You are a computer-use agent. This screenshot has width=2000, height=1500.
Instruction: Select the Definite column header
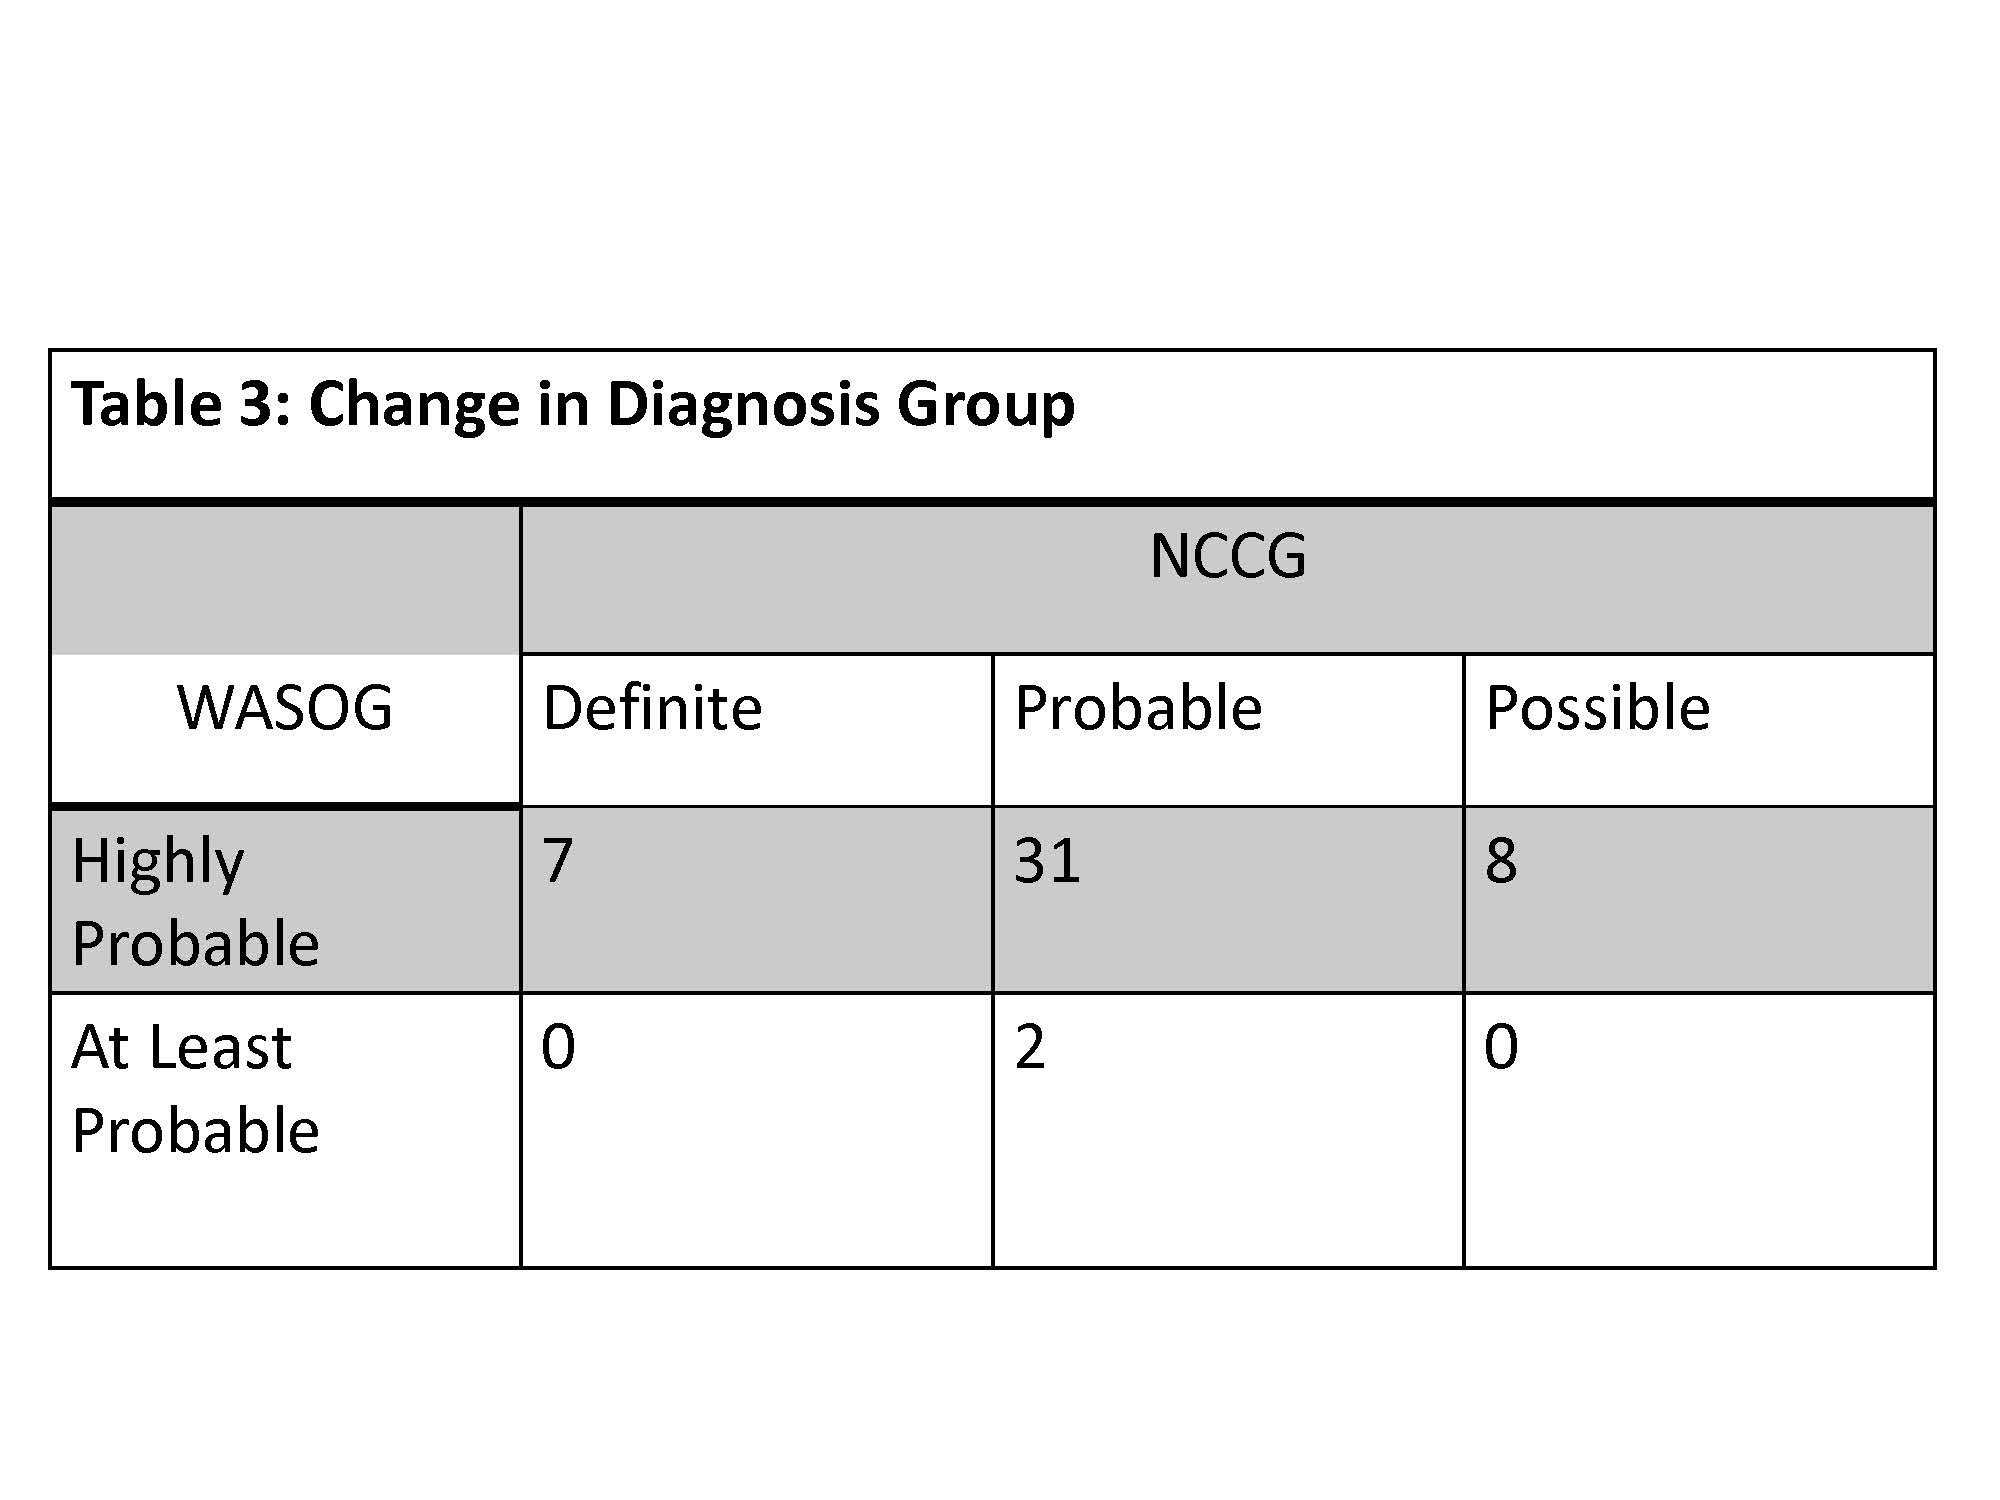pyautogui.click(x=652, y=709)
